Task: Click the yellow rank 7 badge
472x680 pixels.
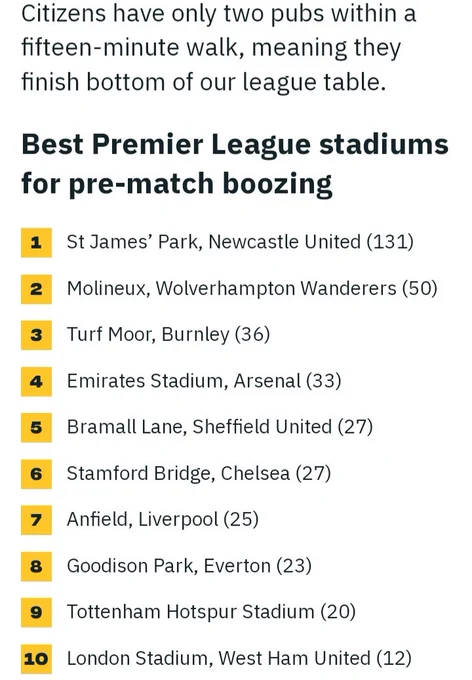Action: pyautogui.click(x=36, y=520)
